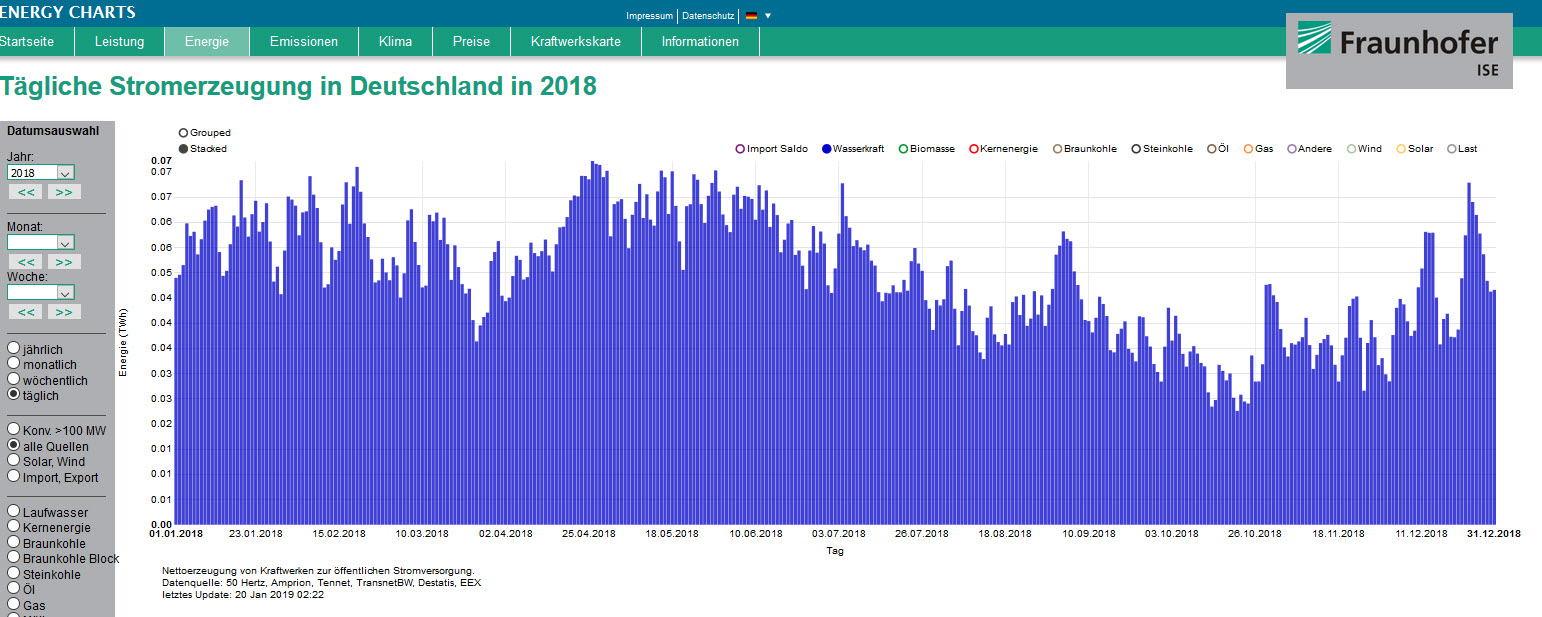
Task: Open the Monat dropdown
Action: pyautogui.click(x=40, y=242)
